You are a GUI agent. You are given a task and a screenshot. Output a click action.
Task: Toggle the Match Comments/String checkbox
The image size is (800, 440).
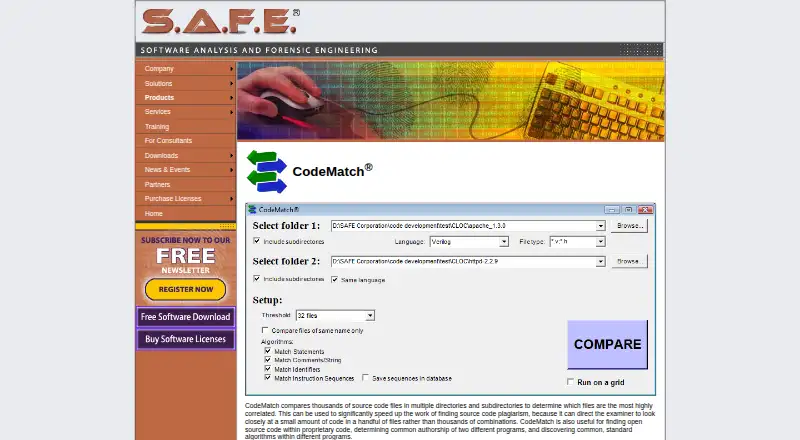tap(268, 360)
